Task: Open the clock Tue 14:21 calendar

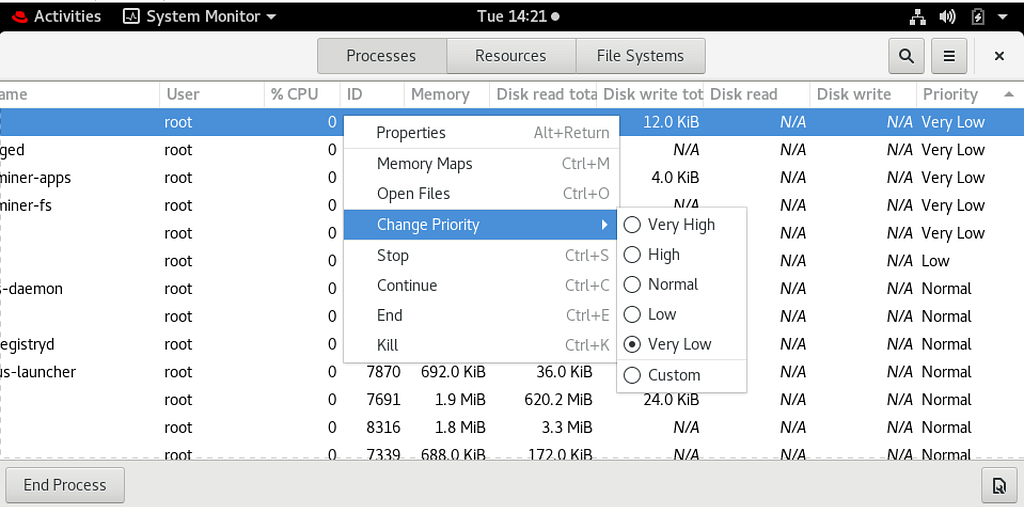Action: tap(519, 16)
